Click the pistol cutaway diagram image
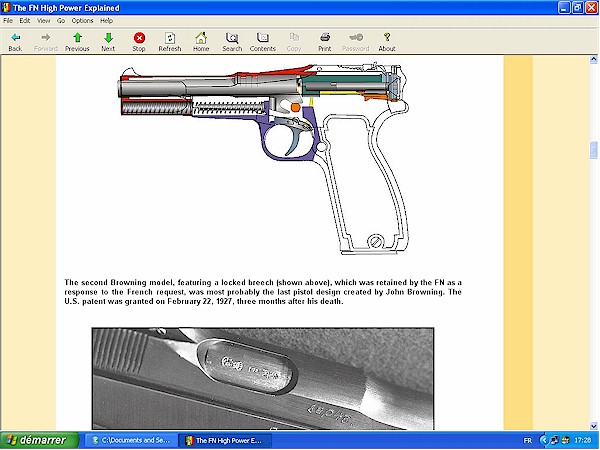 264,158
